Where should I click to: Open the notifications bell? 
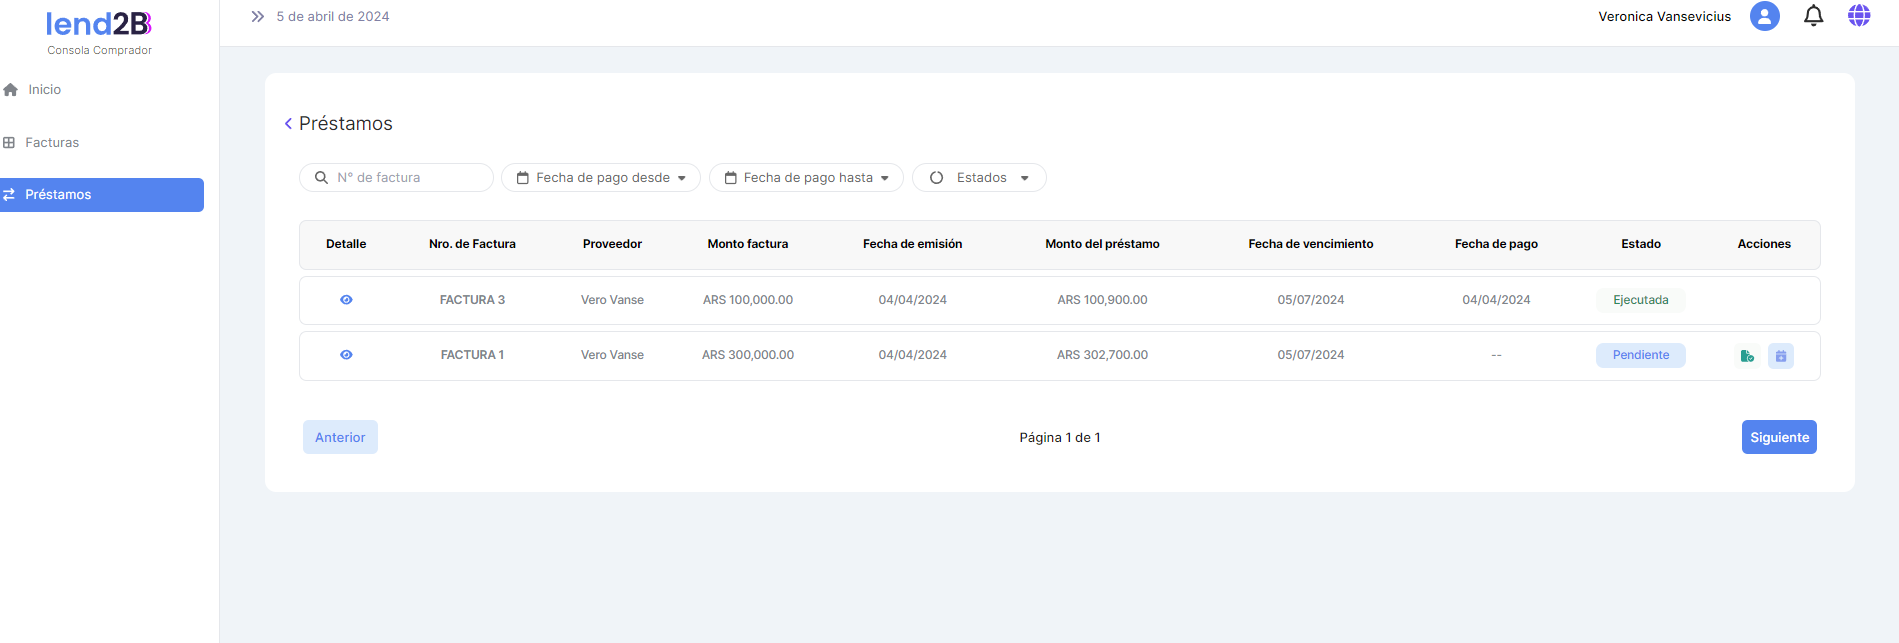tap(1813, 16)
